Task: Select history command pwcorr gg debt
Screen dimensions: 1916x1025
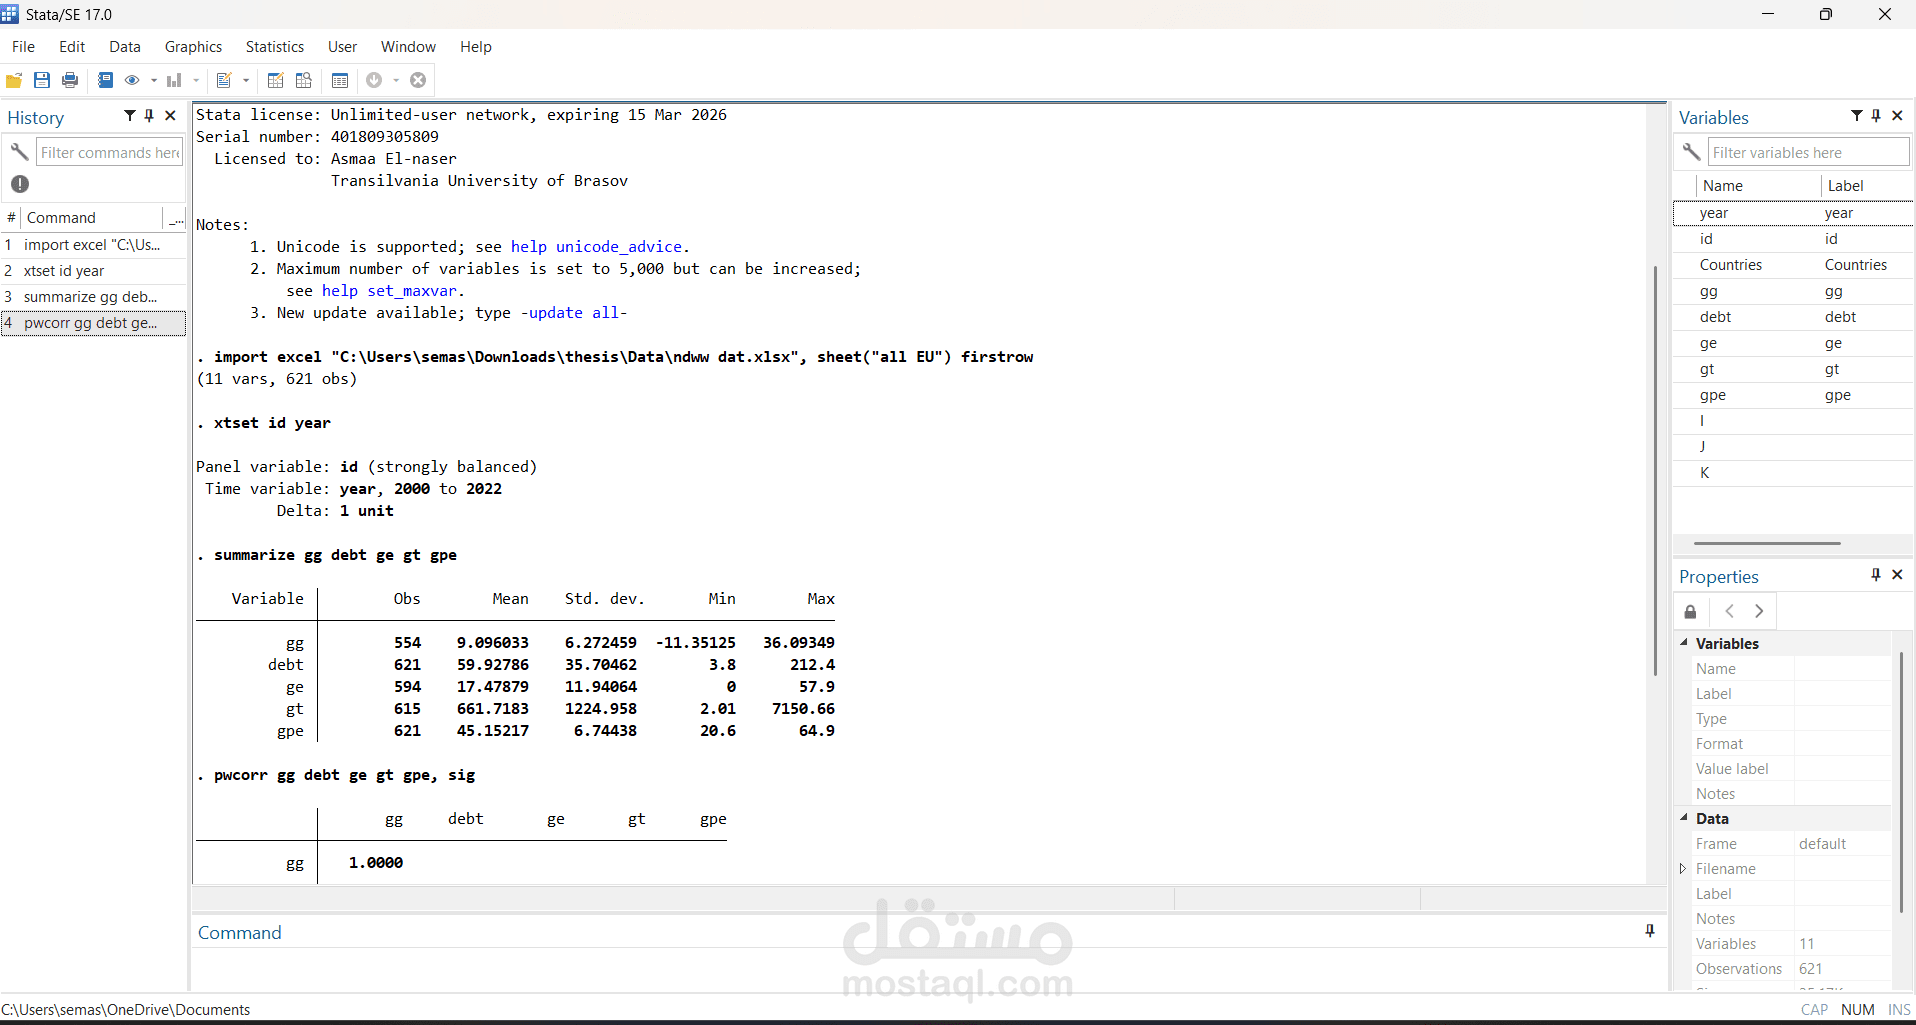Action: tap(93, 323)
